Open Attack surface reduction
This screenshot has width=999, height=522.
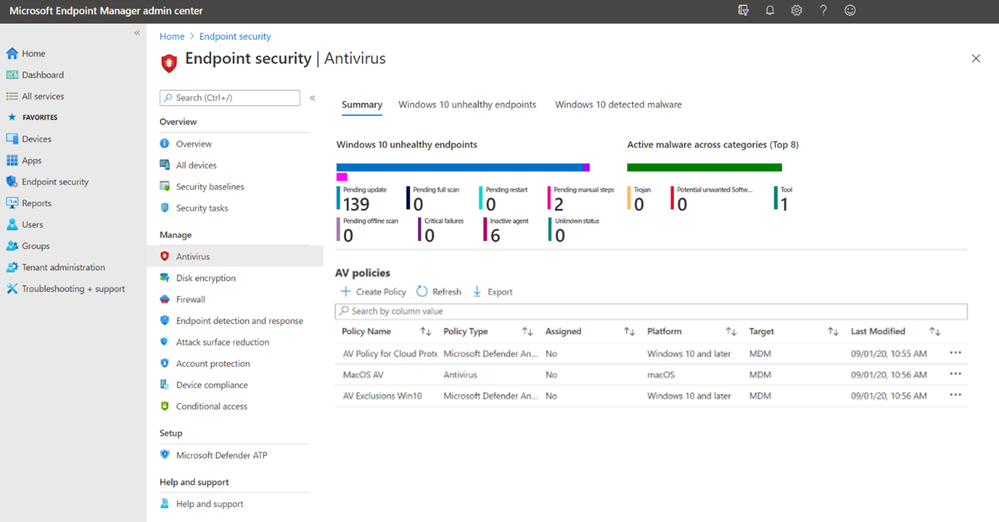(x=222, y=342)
